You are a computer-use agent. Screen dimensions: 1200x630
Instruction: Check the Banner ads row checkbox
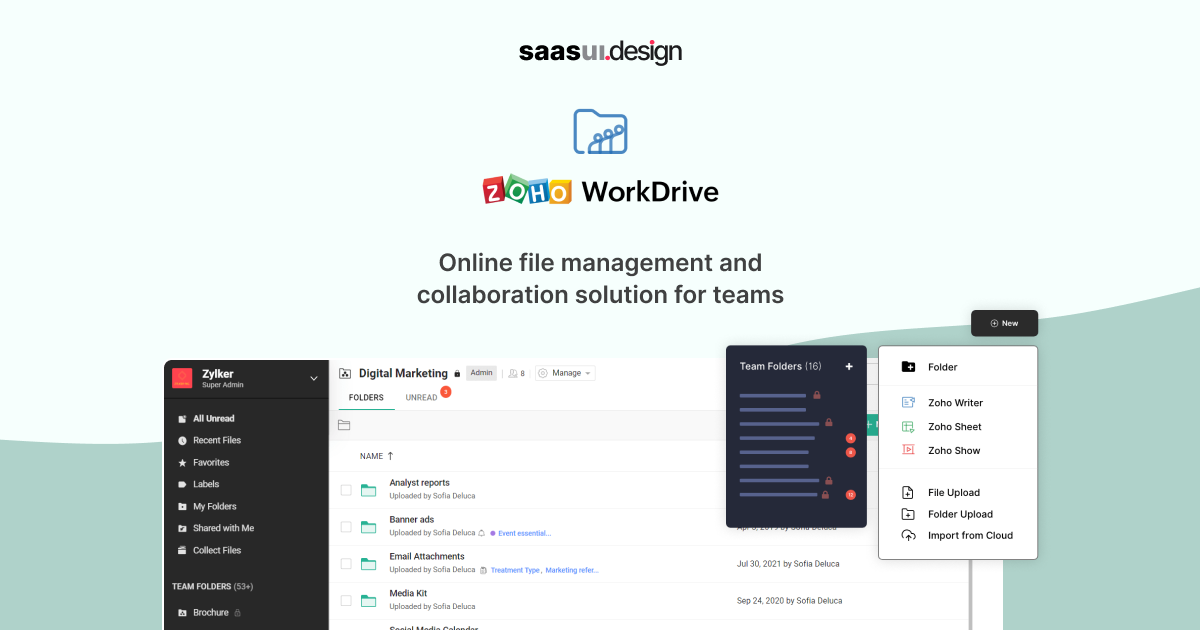(x=344, y=525)
